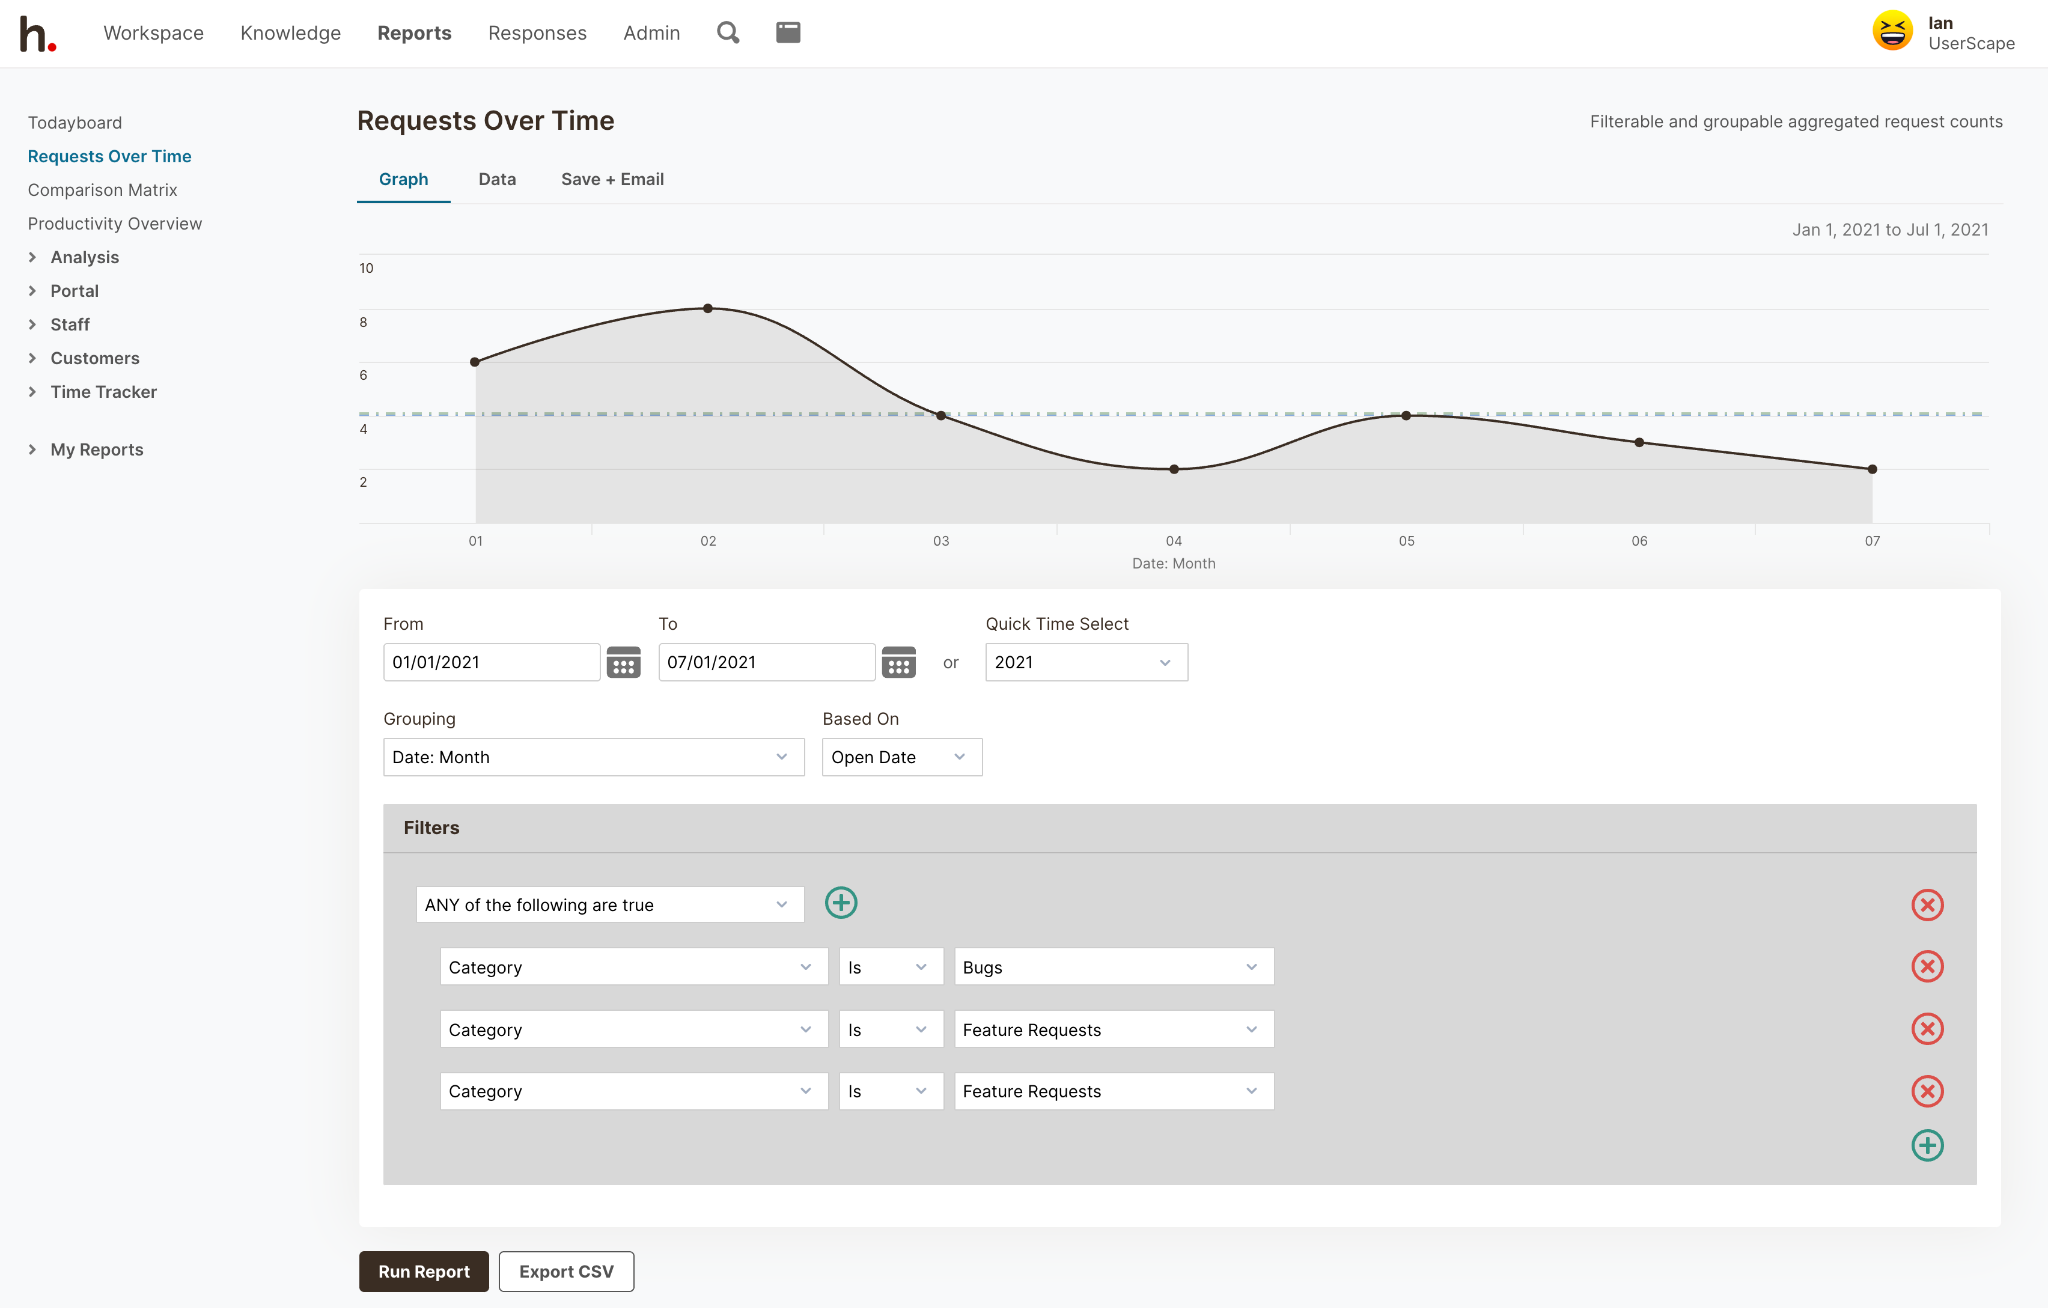The image size is (2048, 1308).
Task: Click the month 04 data point on graph
Action: (1174, 469)
